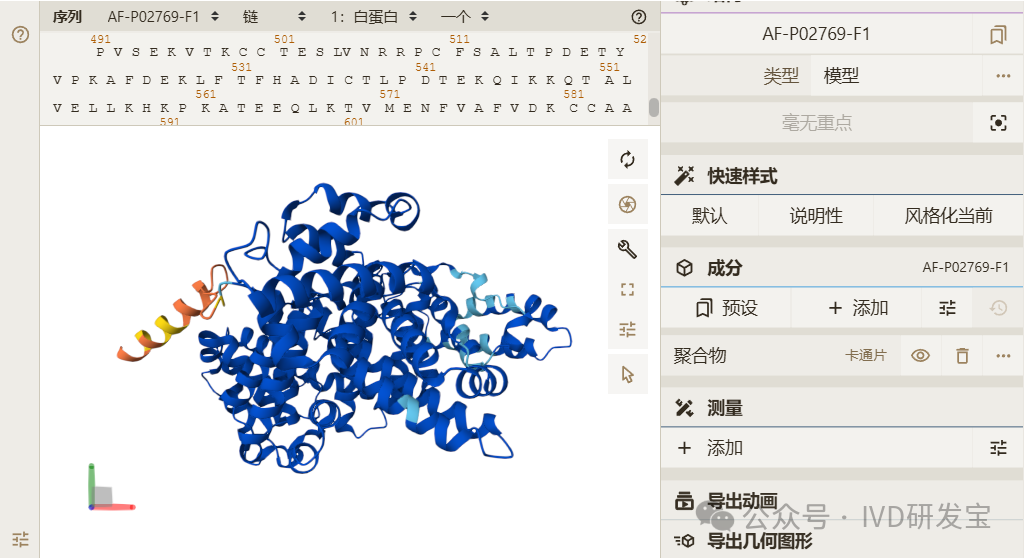
Task: Toggle fullscreen expand icon in viewport
Action: tap(627, 290)
